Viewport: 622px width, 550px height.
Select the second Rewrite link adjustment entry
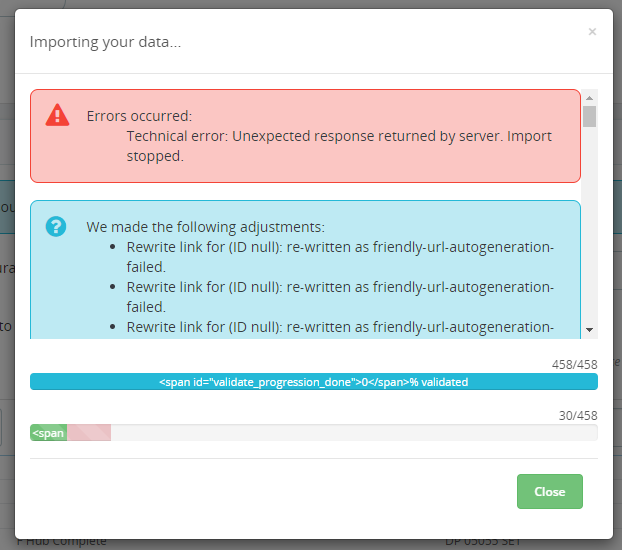coord(340,297)
